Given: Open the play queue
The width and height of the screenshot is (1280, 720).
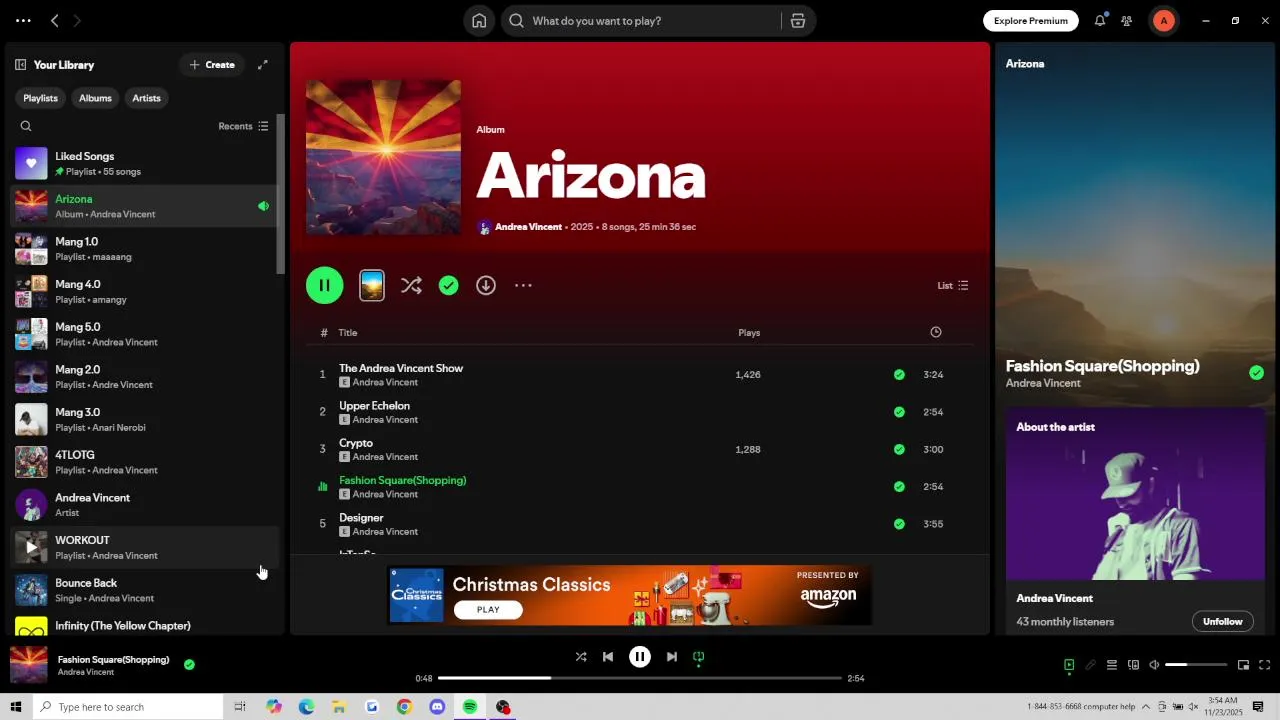Looking at the screenshot, I should [1111, 665].
